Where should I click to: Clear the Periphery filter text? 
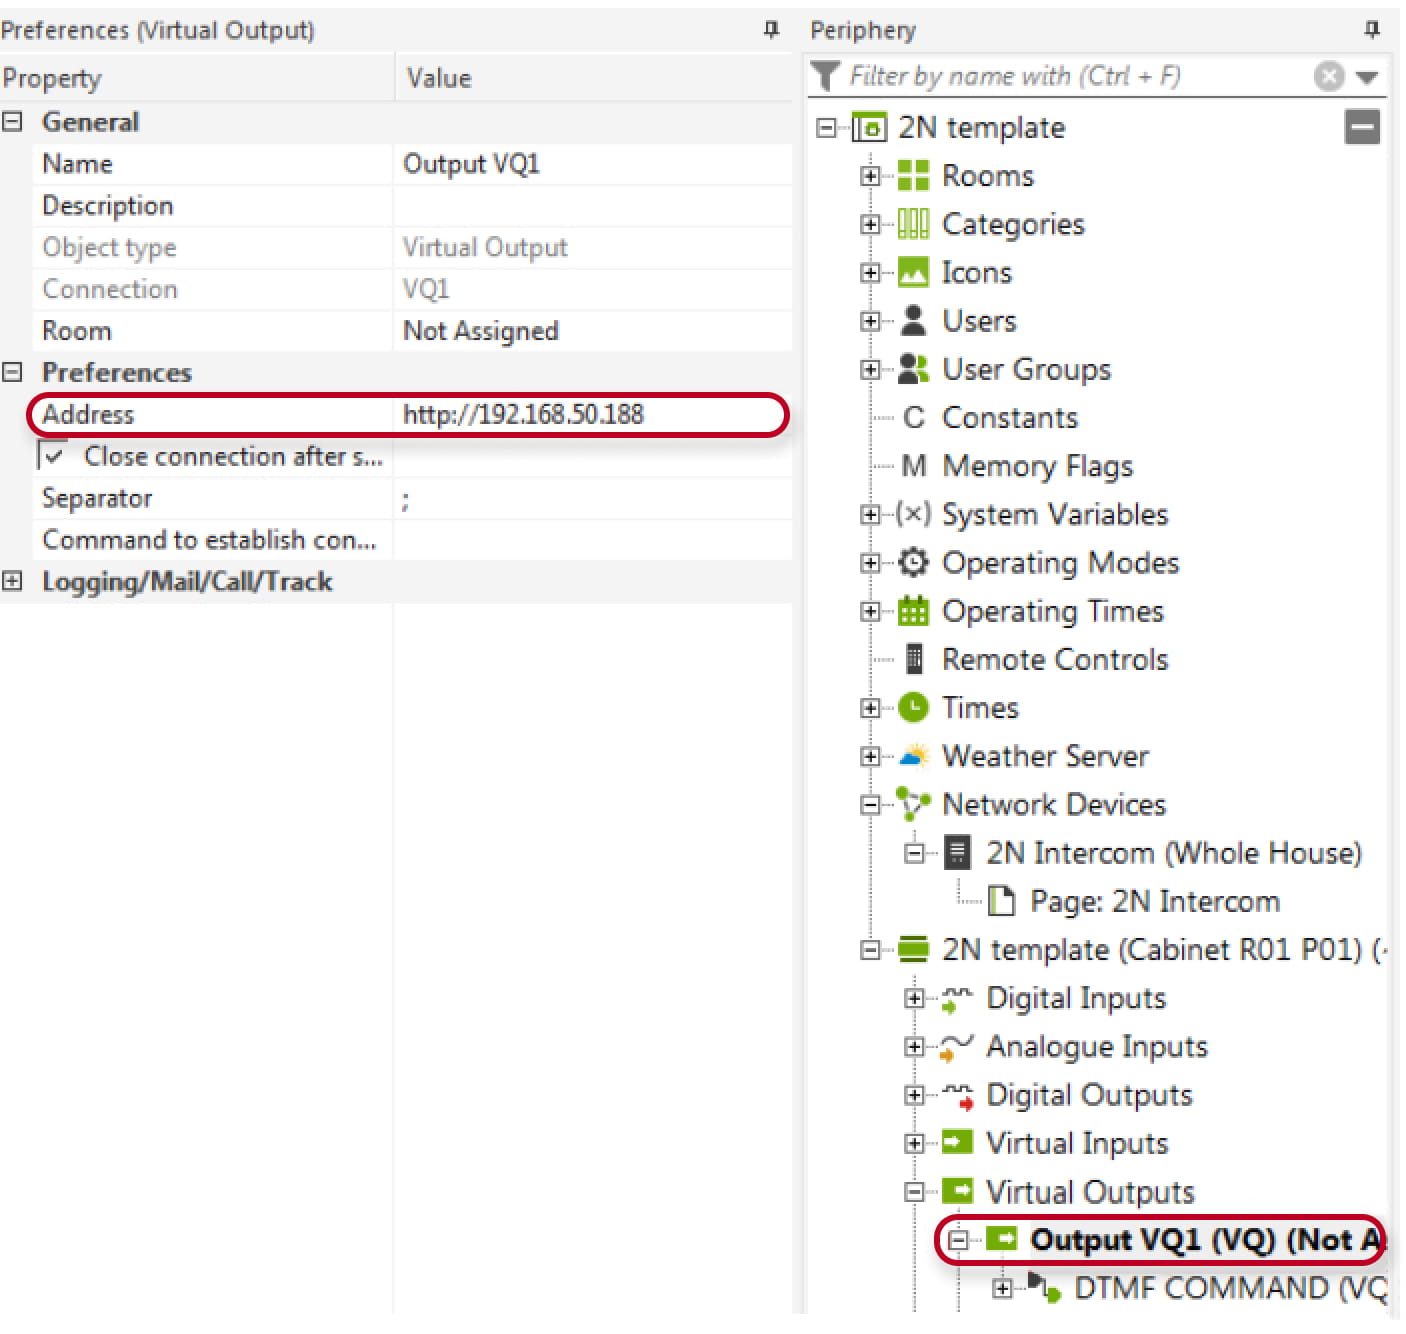[x=1328, y=76]
